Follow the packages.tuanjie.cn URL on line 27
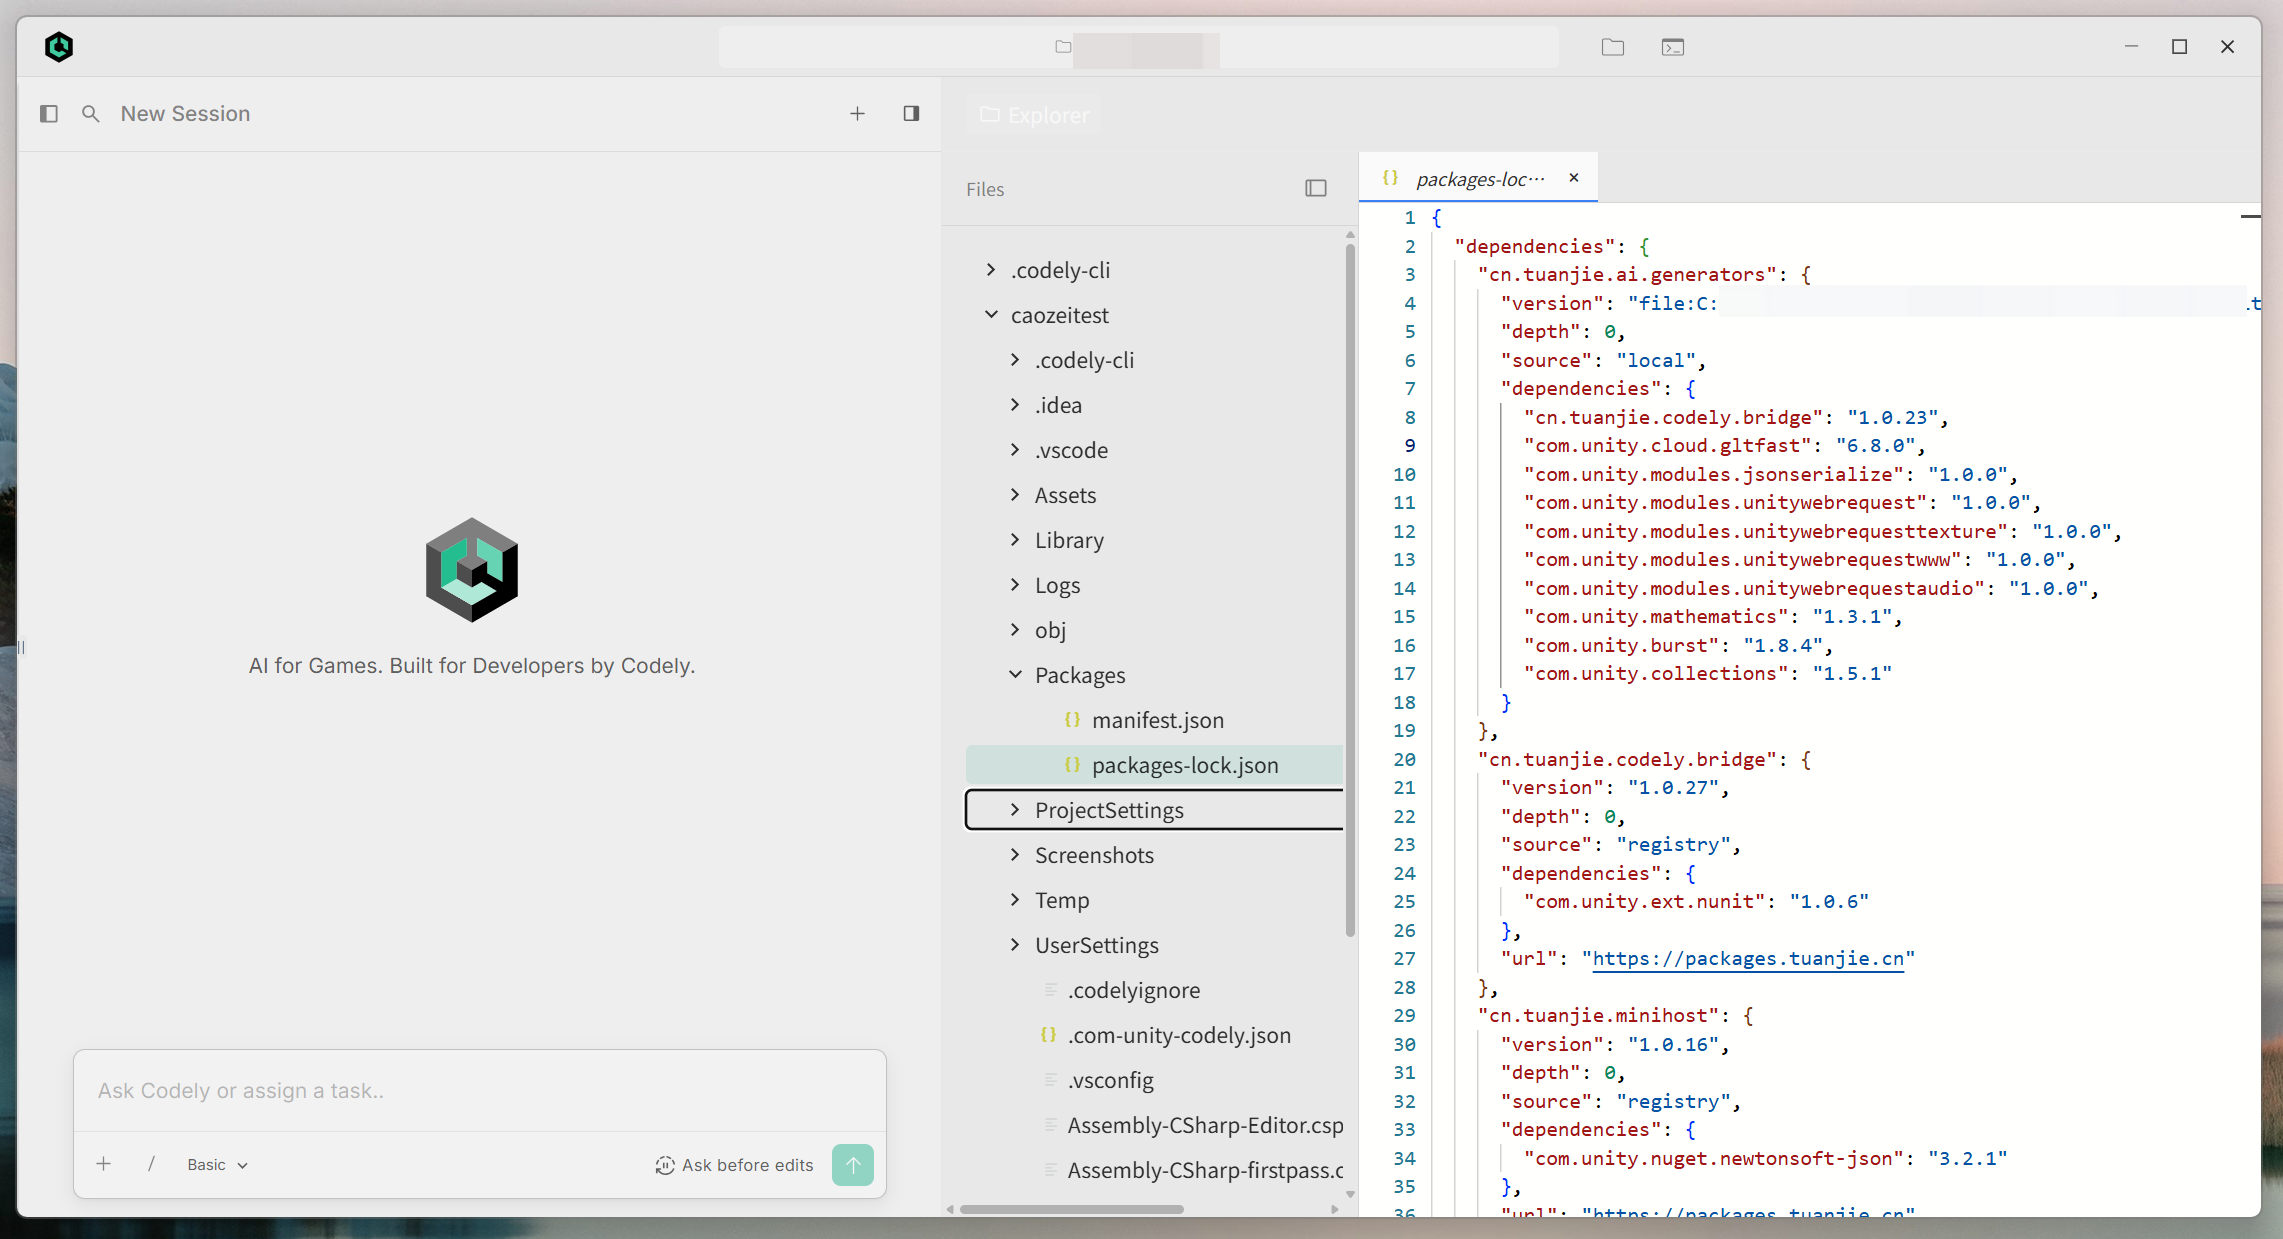Image resolution: width=2283 pixels, height=1239 pixels. click(1748, 959)
